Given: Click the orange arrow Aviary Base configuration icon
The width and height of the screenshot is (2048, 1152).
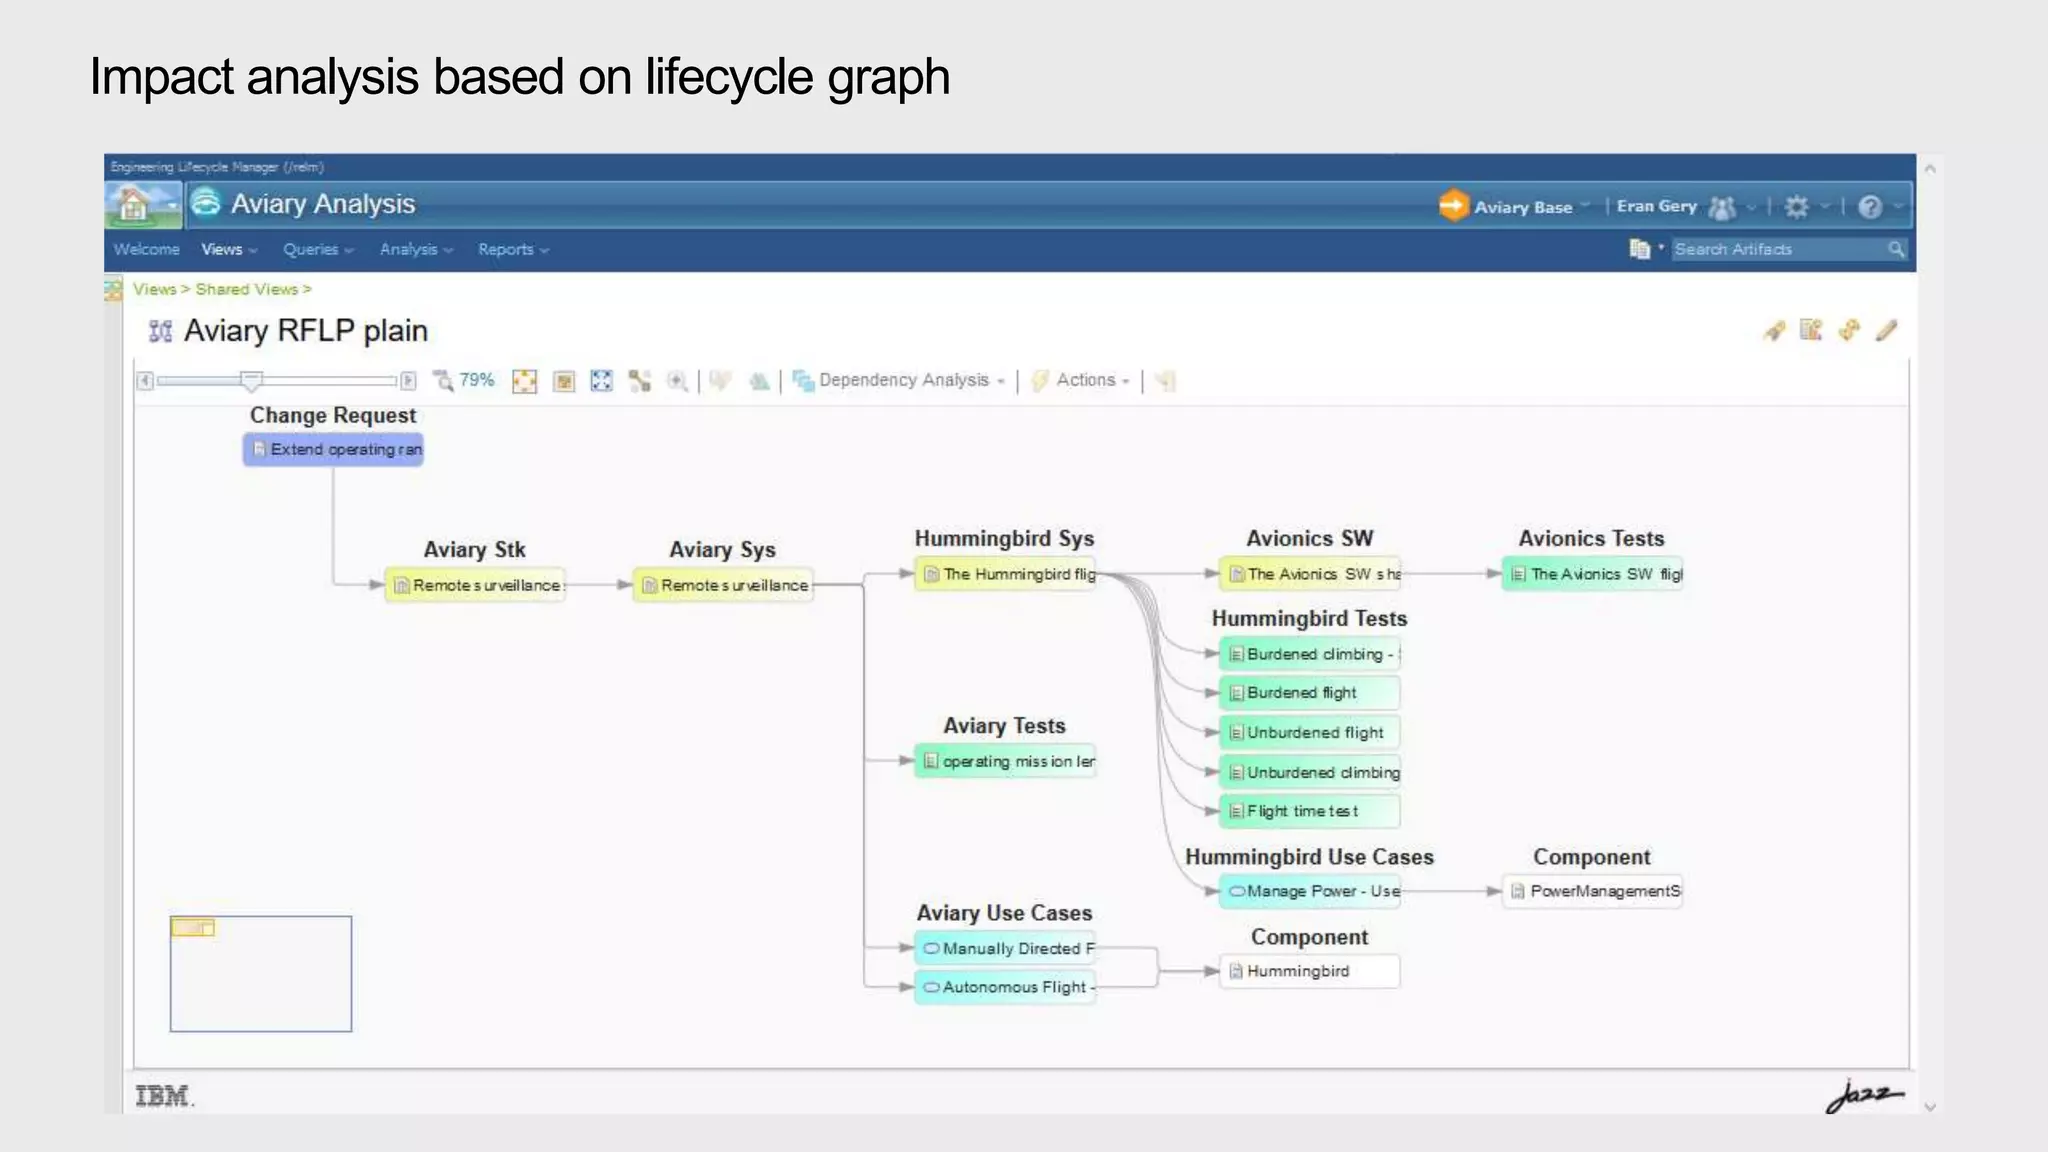Looking at the screenshot, I should click(x=1453, y=205).
